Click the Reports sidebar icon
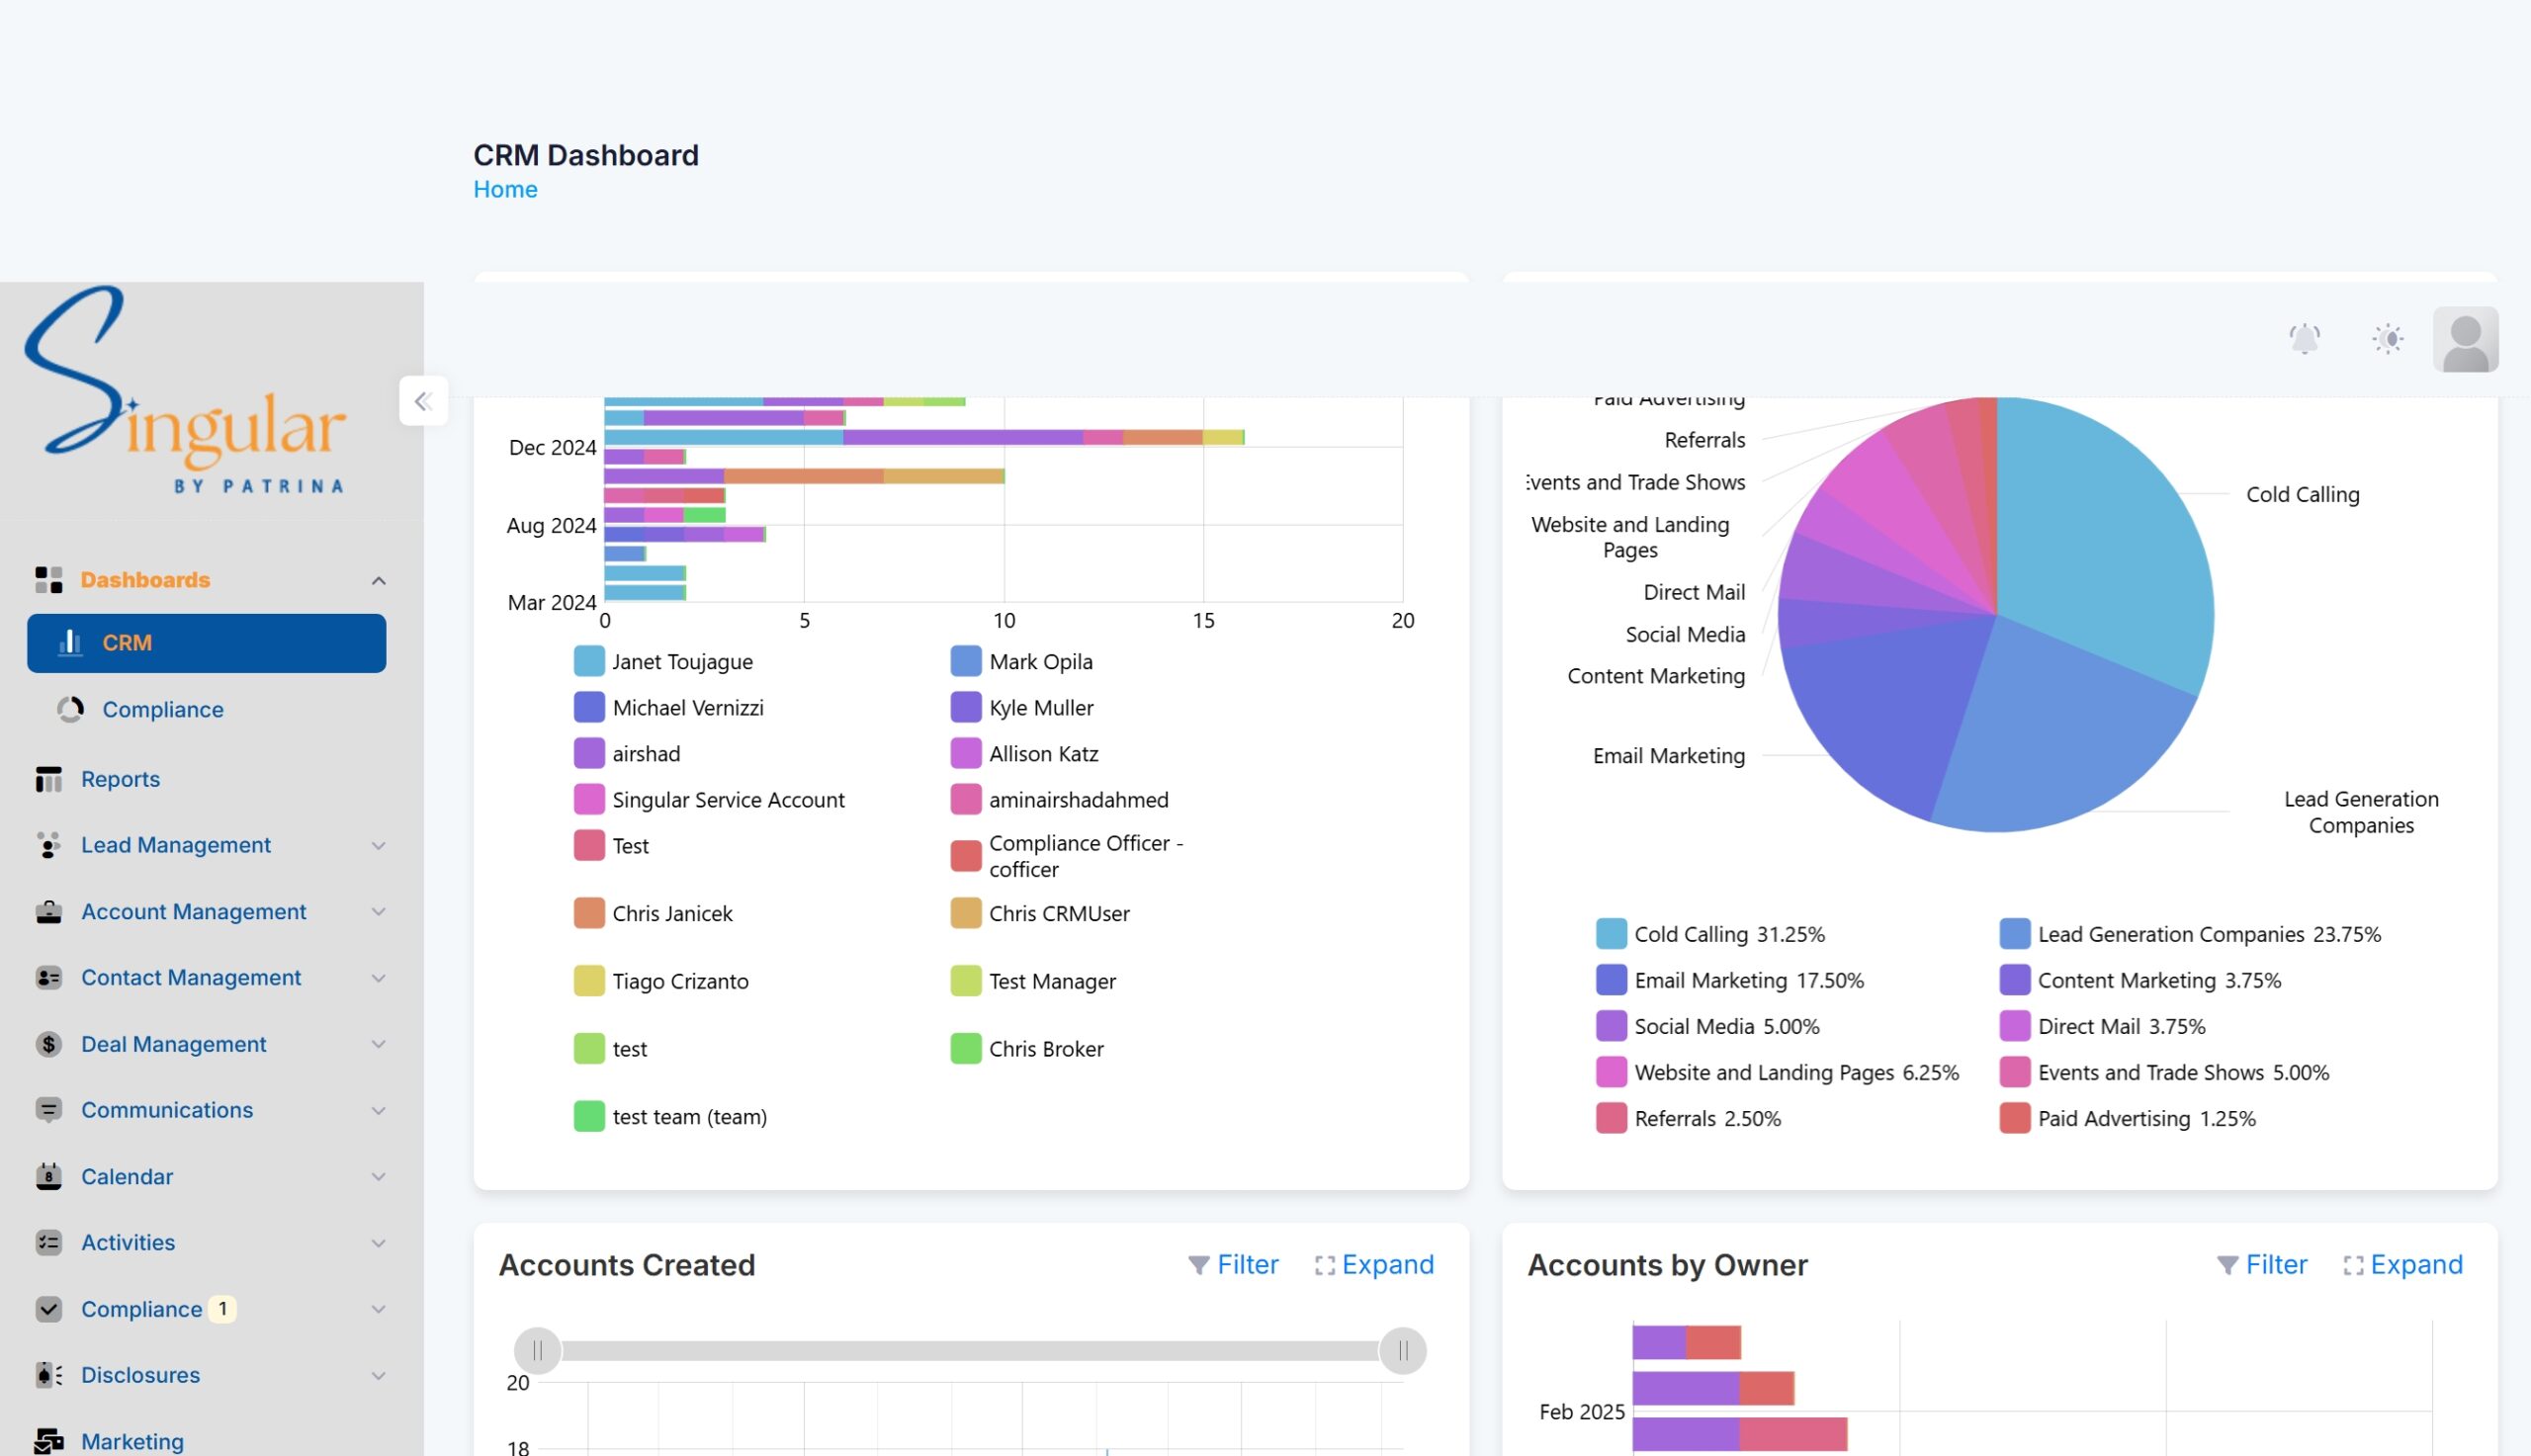Screen dimensions: 2531x1456 (x=48, y=779)
